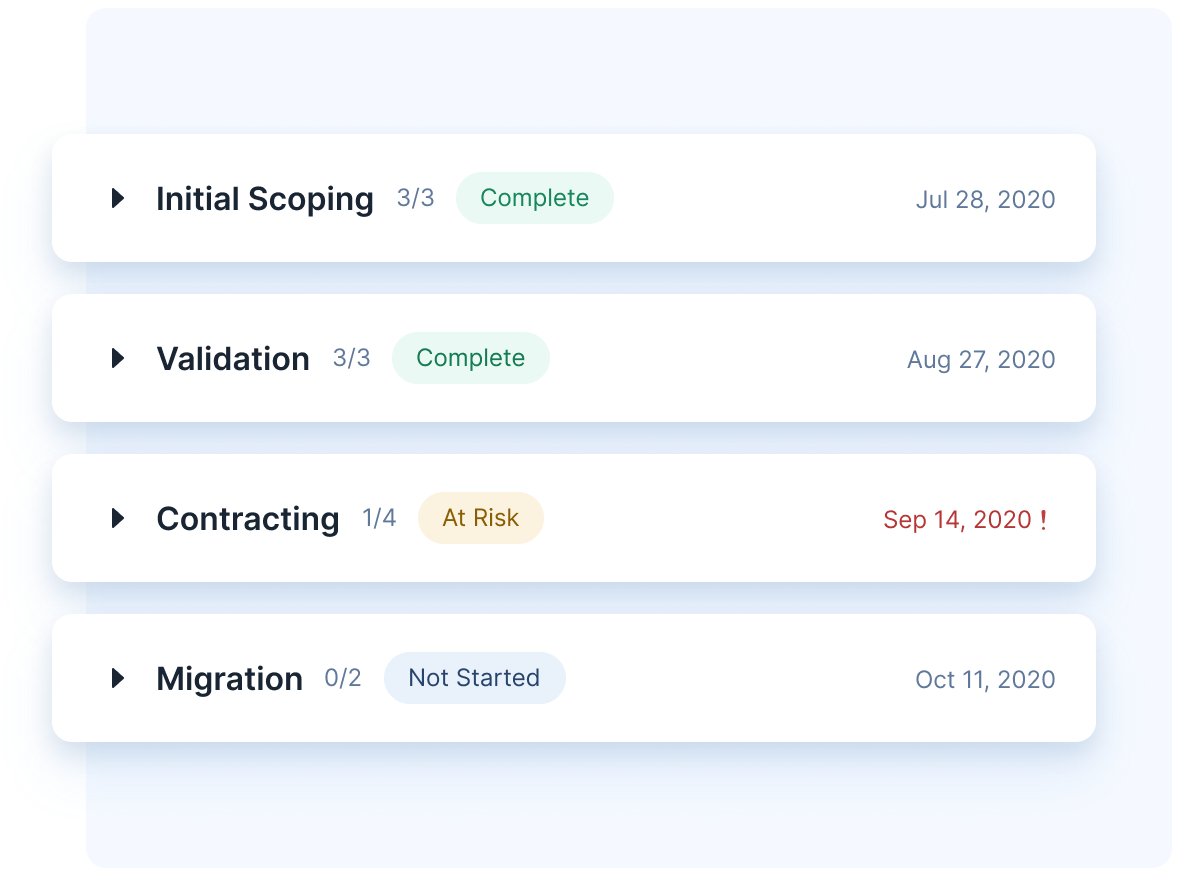Click Complete badge on Initial Scoping
The width and height of the screenshot is (1178, 874).
pos(534,198)
